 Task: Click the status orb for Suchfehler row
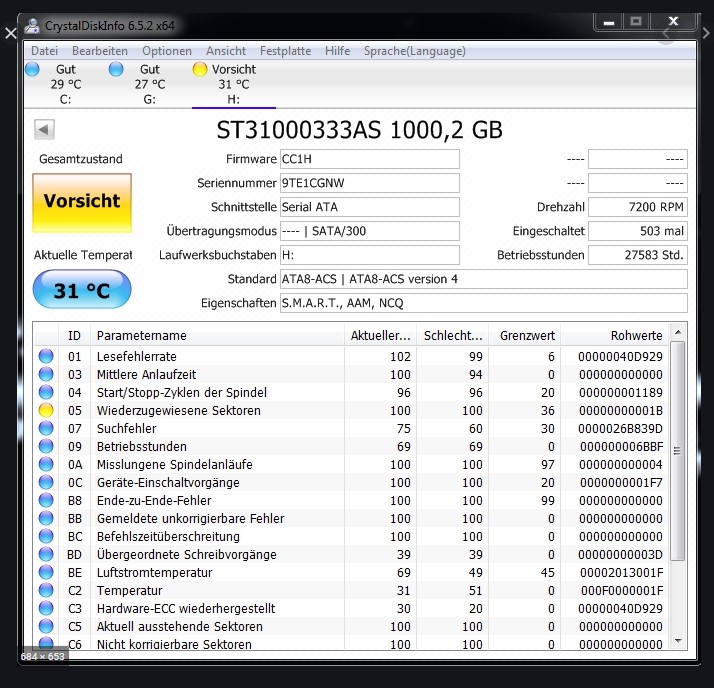click(x=46, y=428)
